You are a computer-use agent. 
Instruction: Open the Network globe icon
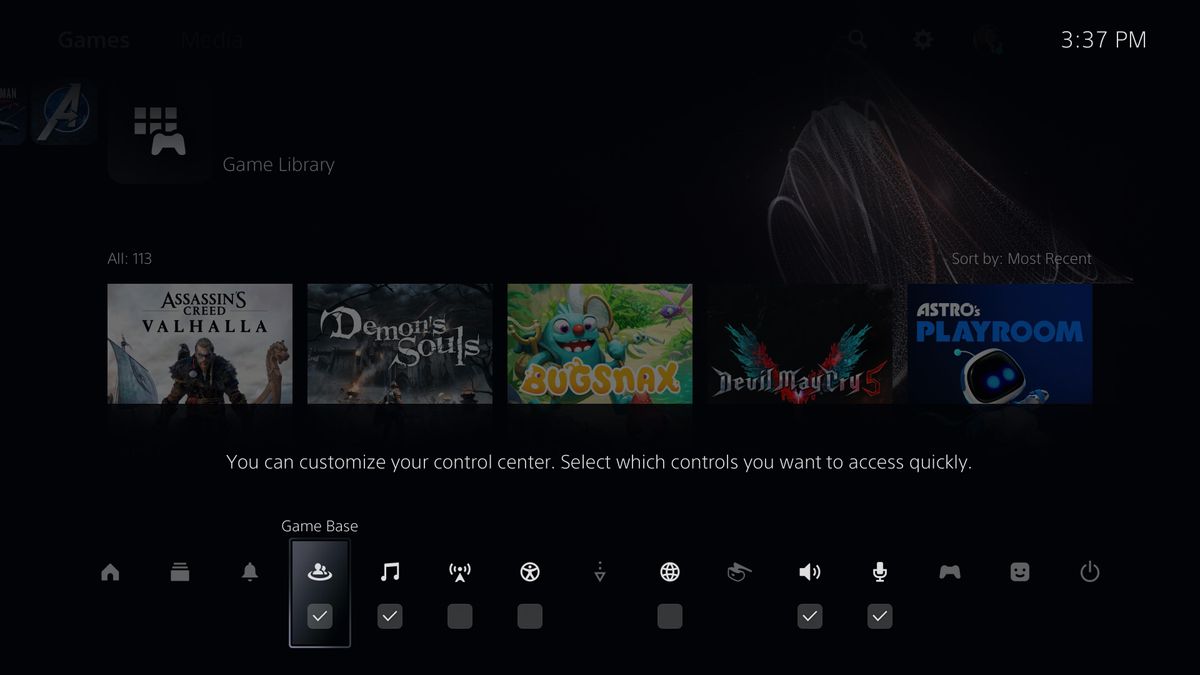[x=668, y=571]
